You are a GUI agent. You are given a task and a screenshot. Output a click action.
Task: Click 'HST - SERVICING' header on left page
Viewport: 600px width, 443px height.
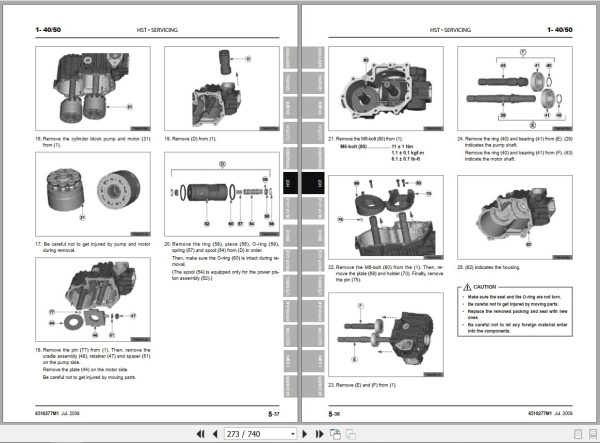coord(157,30)
